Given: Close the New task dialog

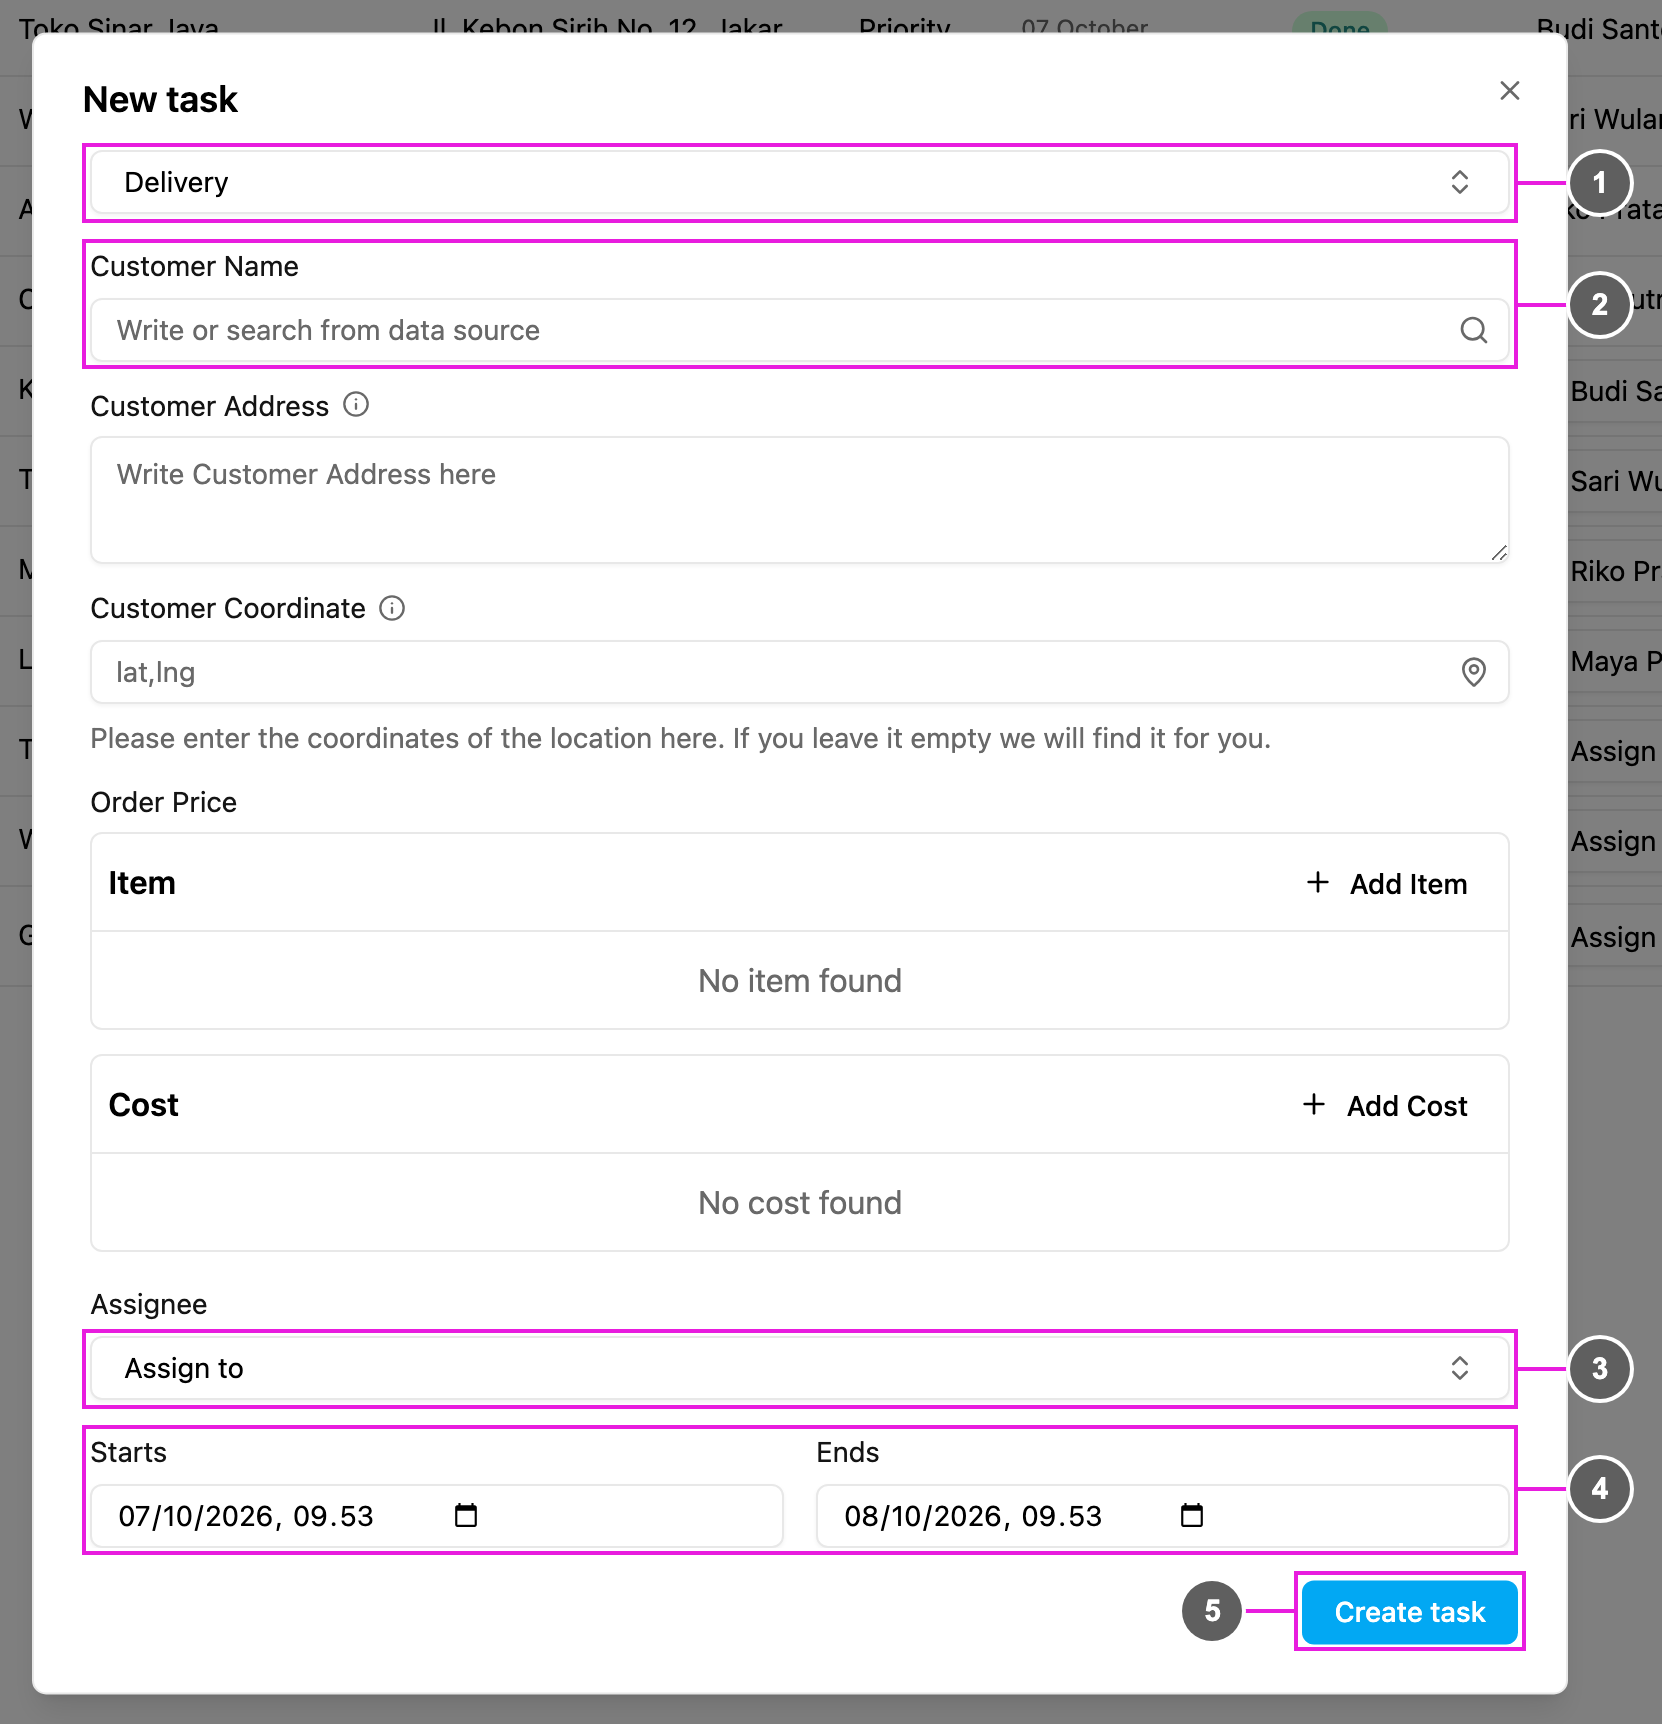Looking at the screenshot, I should (x=1509, y=91).
